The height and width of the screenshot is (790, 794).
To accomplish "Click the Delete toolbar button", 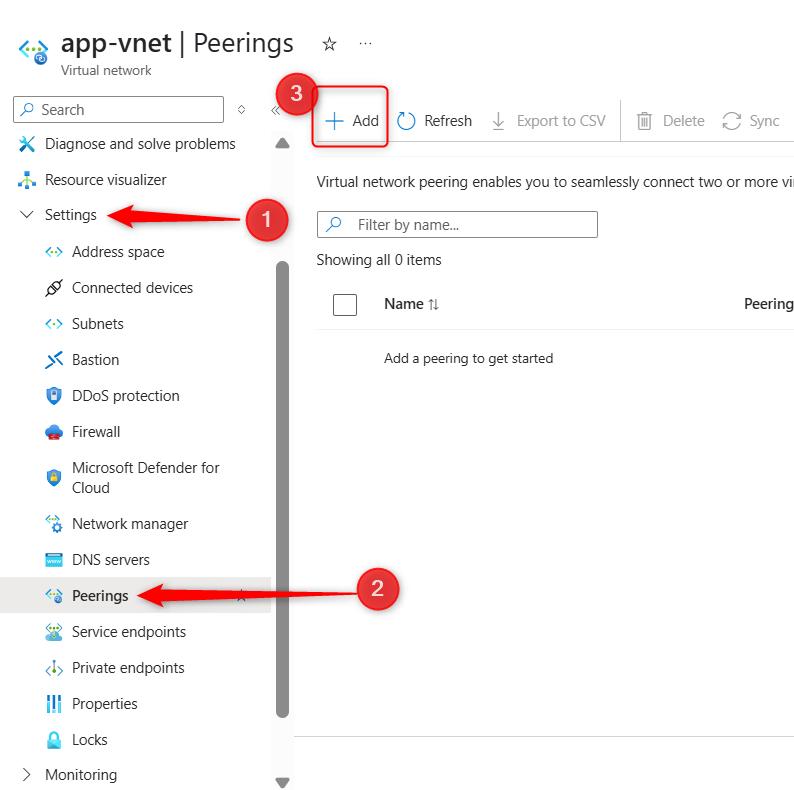I will click(670, 121).
